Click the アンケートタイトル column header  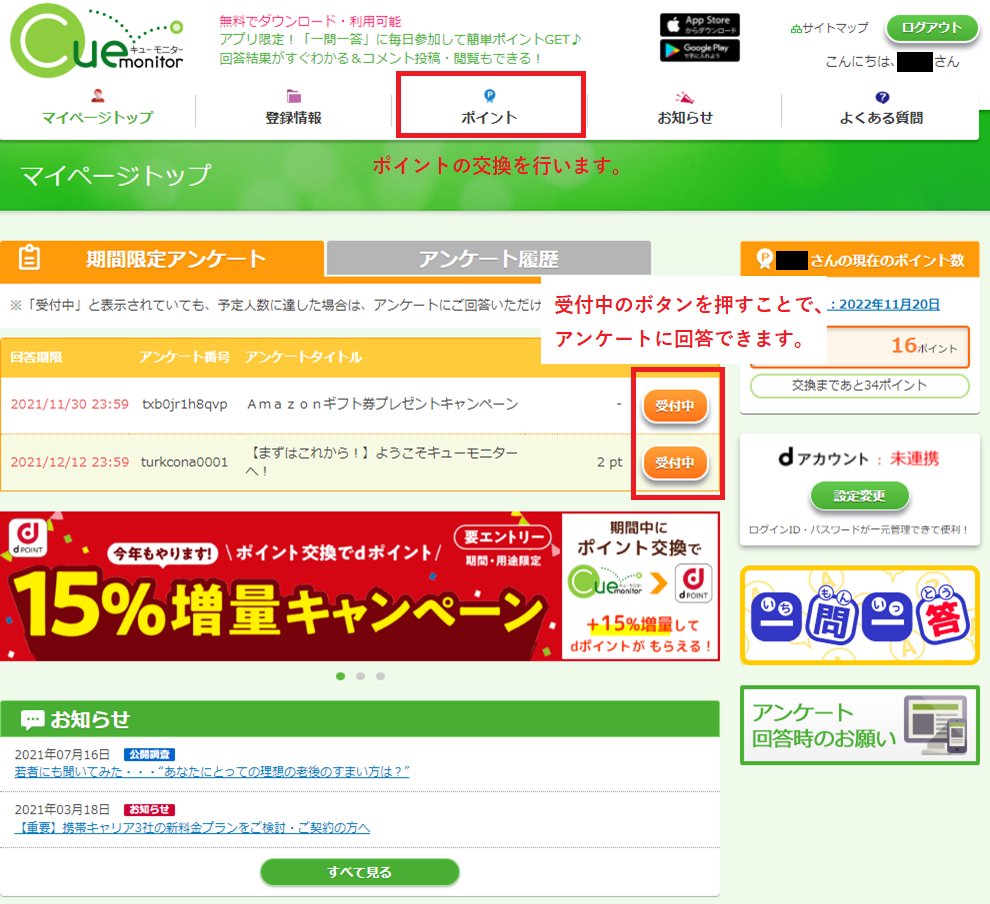point(304,357)
